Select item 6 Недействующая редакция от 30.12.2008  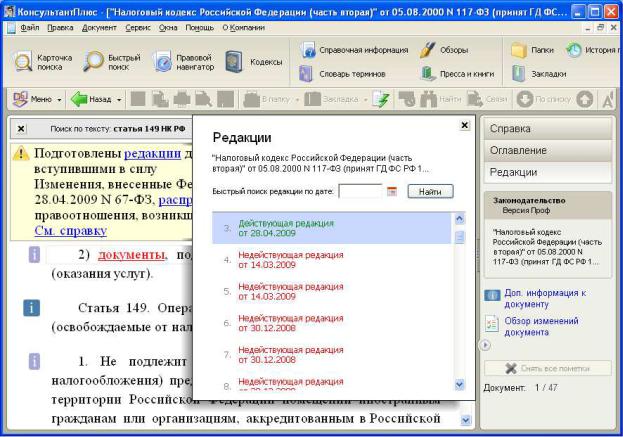tap(331, 323)
